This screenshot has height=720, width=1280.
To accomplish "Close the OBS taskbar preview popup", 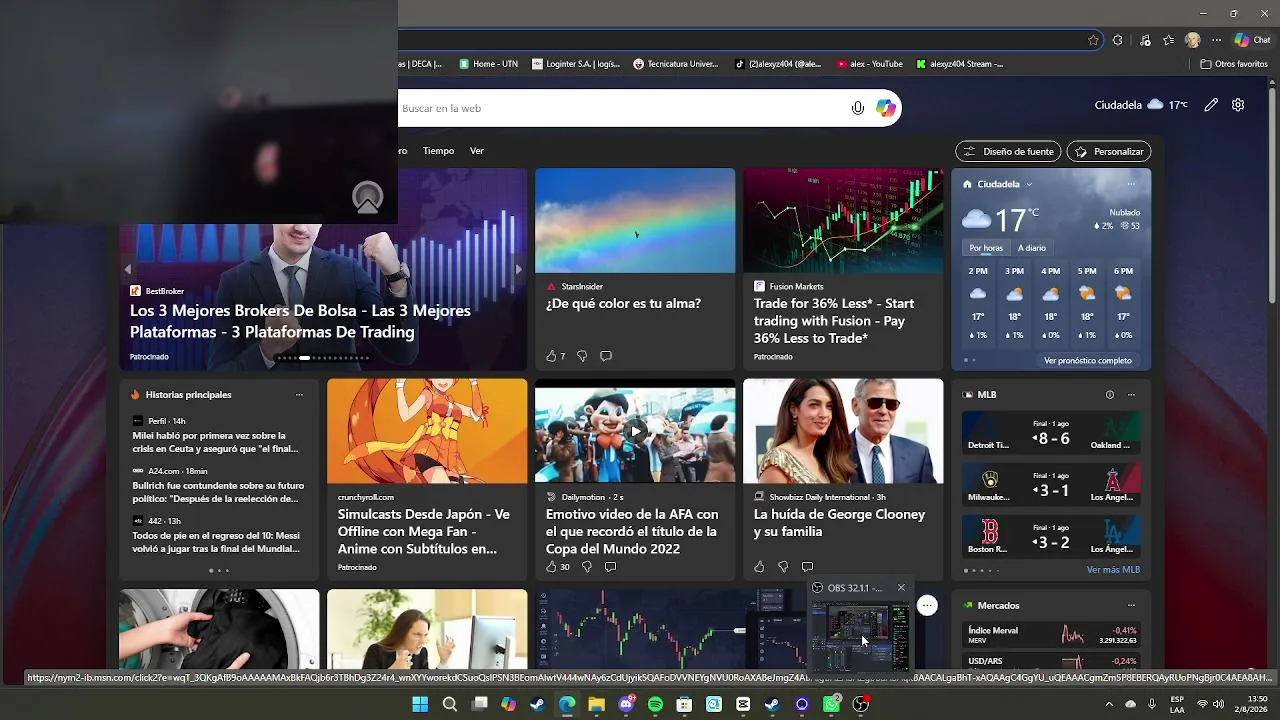I will coord(901,588).
